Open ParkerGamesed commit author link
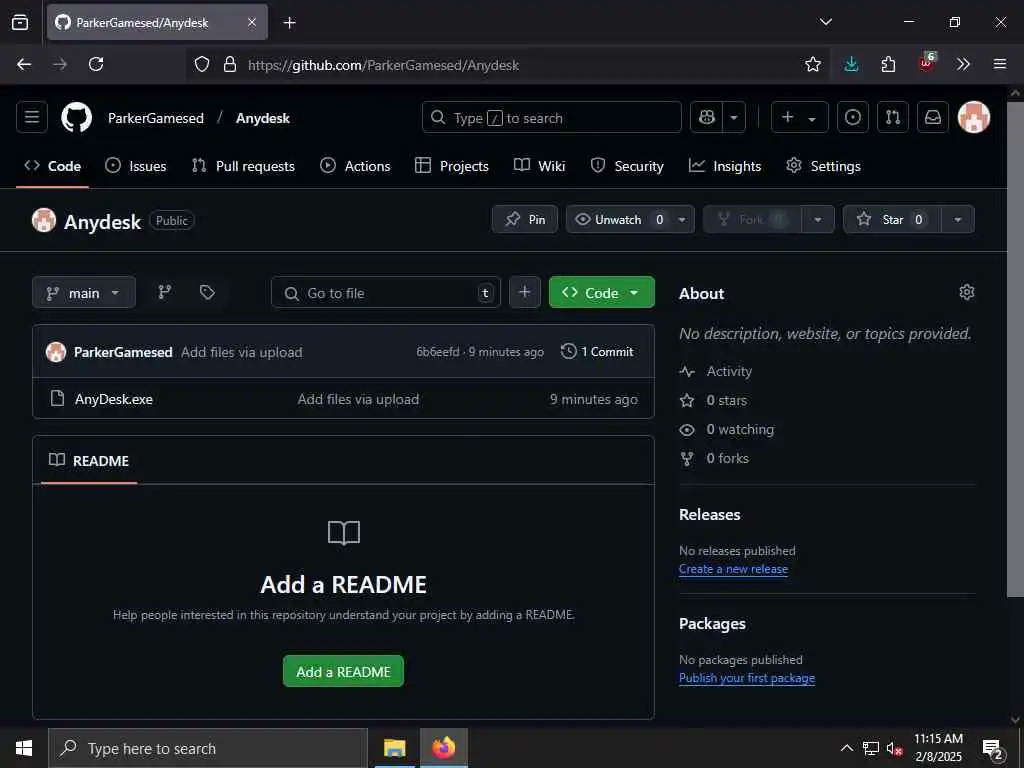 123,352
